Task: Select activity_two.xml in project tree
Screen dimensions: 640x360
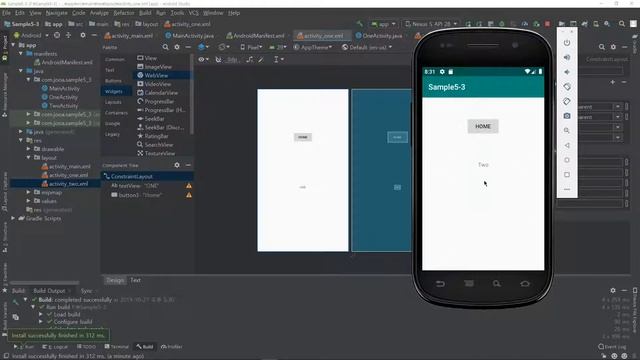Action: point(68,184)
